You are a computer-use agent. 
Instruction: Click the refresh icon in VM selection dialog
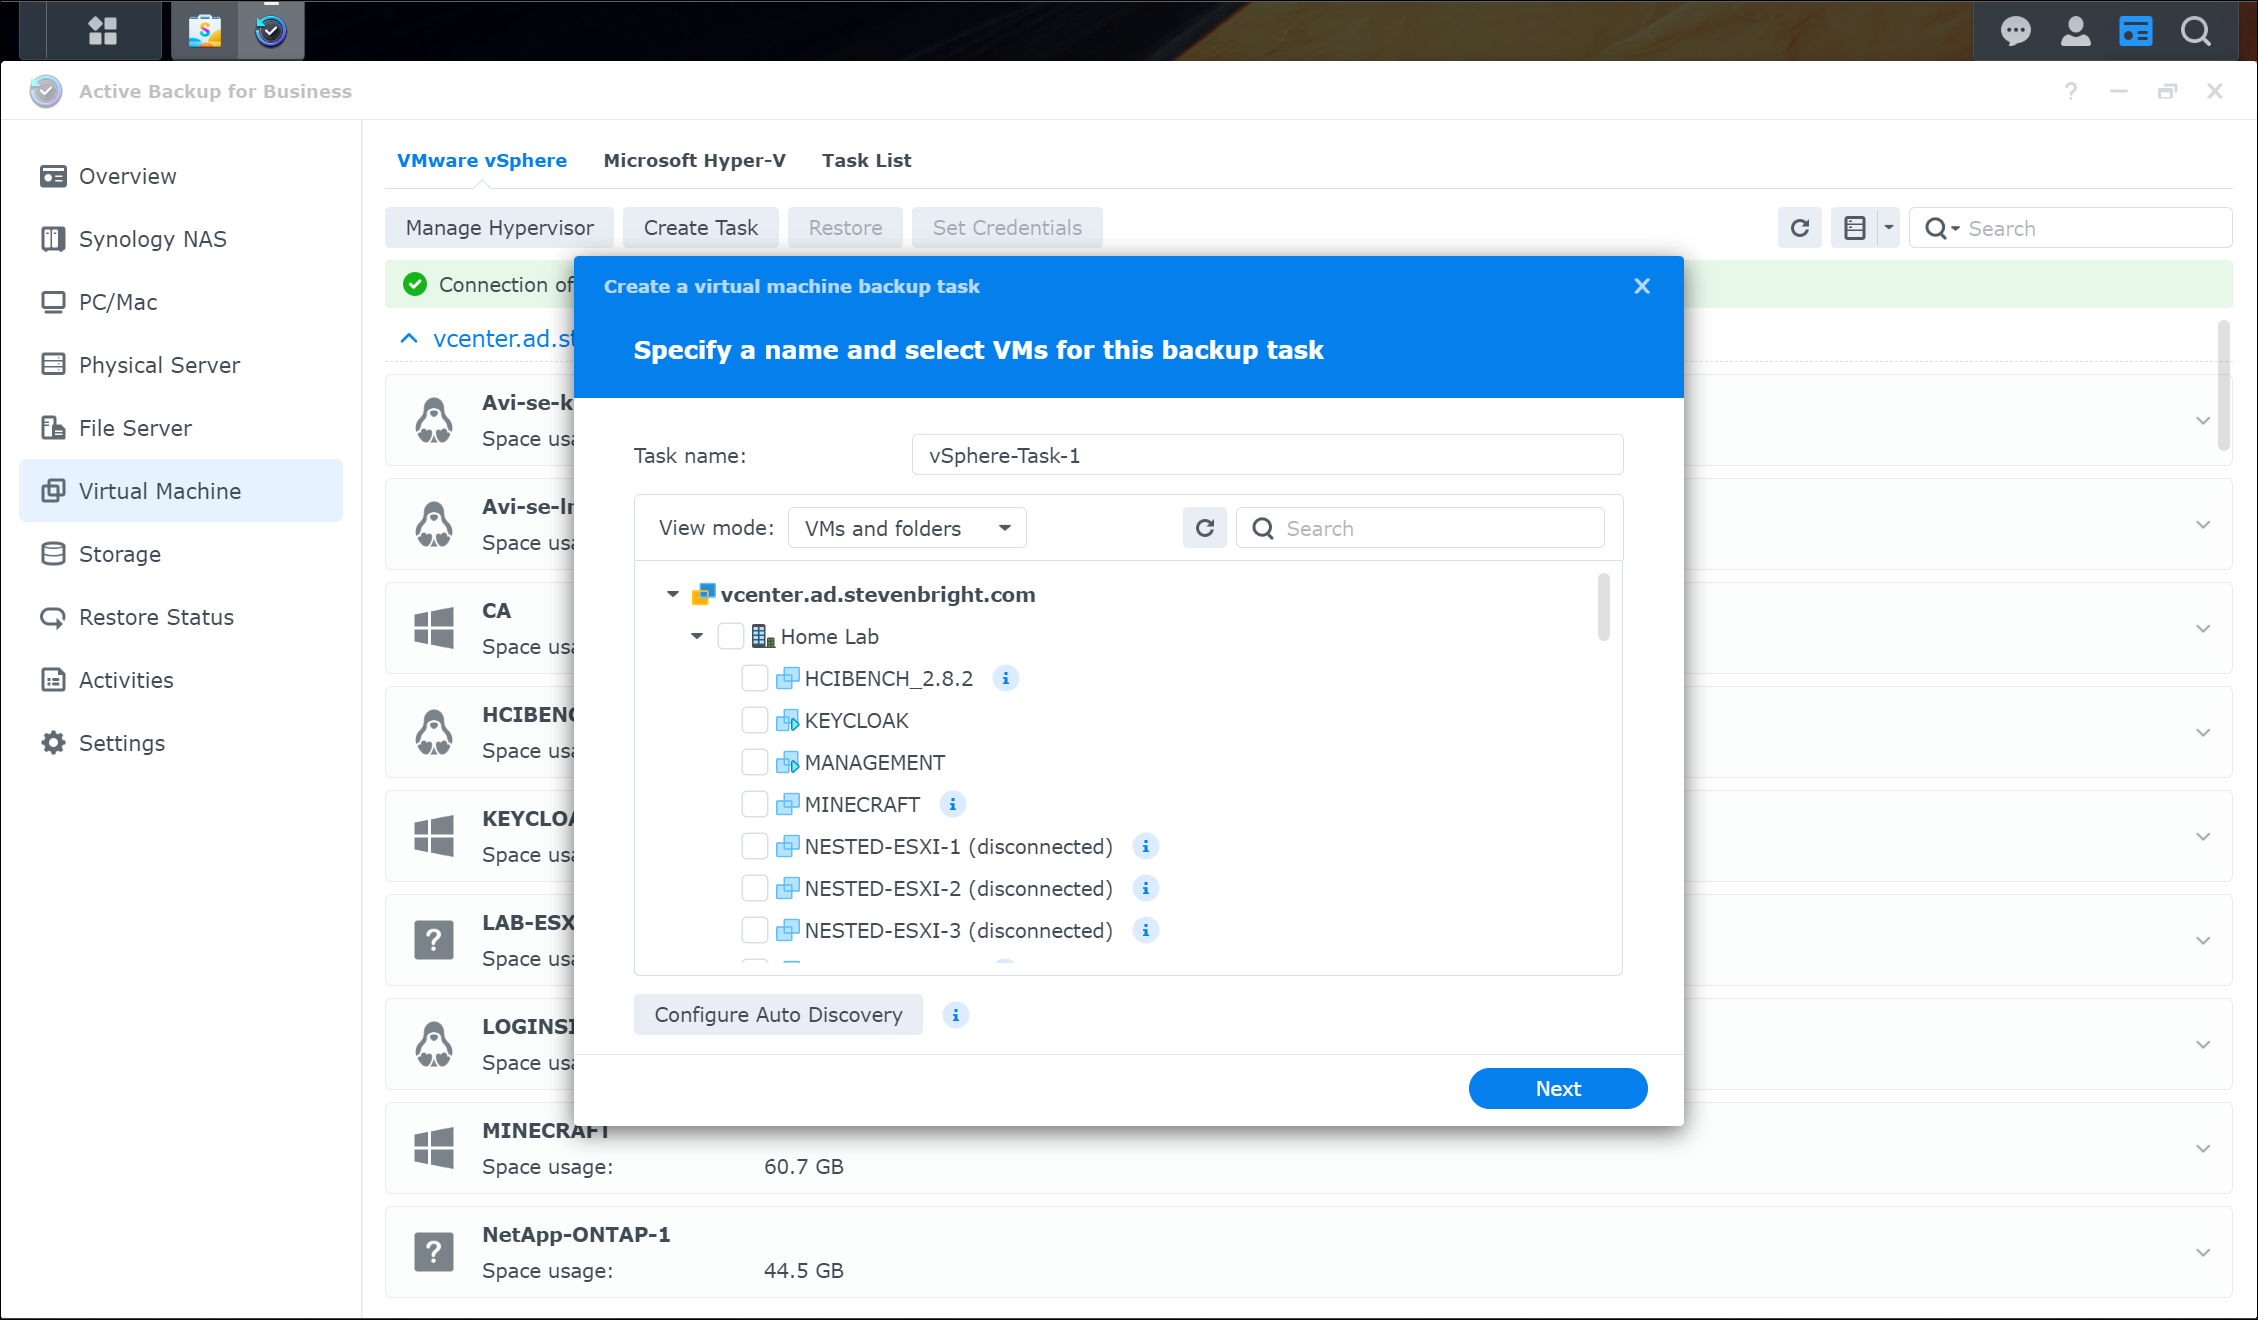pos(1204,528)
